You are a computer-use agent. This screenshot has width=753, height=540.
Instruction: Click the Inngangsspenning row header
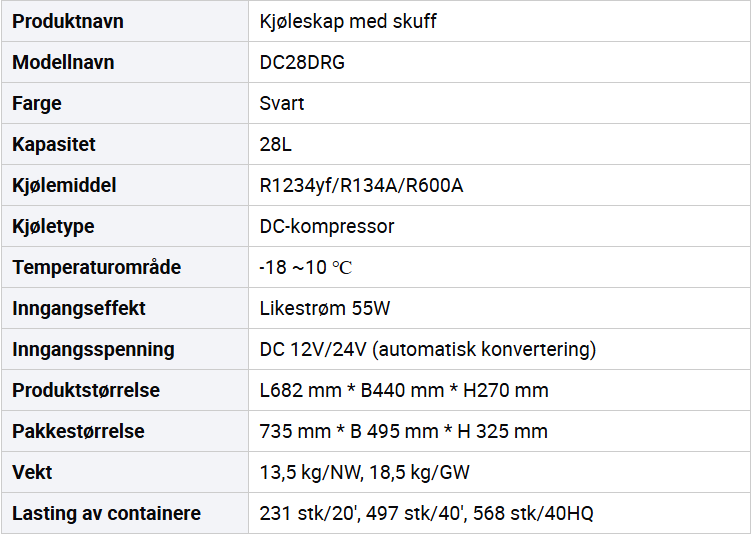coord(93,349)
